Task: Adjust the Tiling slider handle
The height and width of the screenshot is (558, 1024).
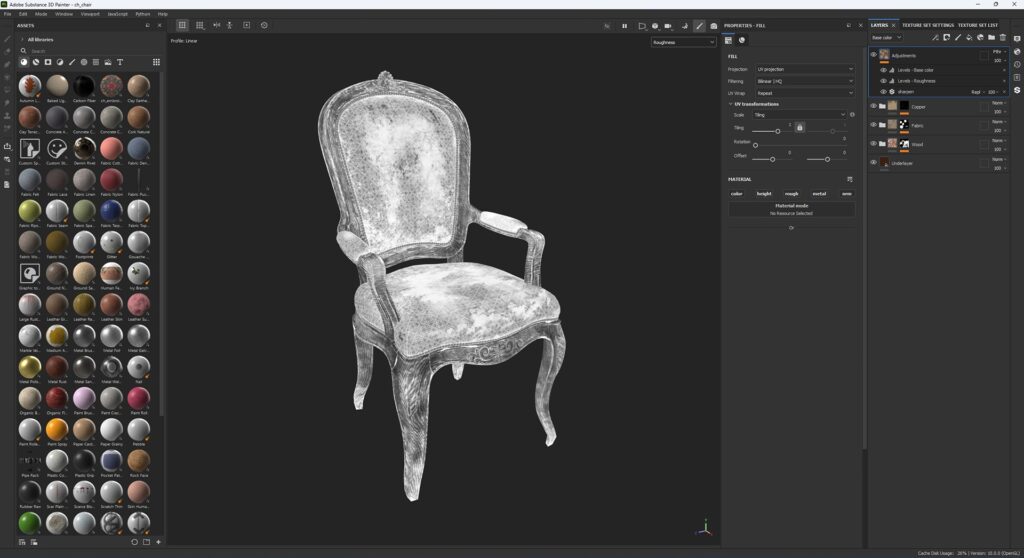Action: (777, 131)
